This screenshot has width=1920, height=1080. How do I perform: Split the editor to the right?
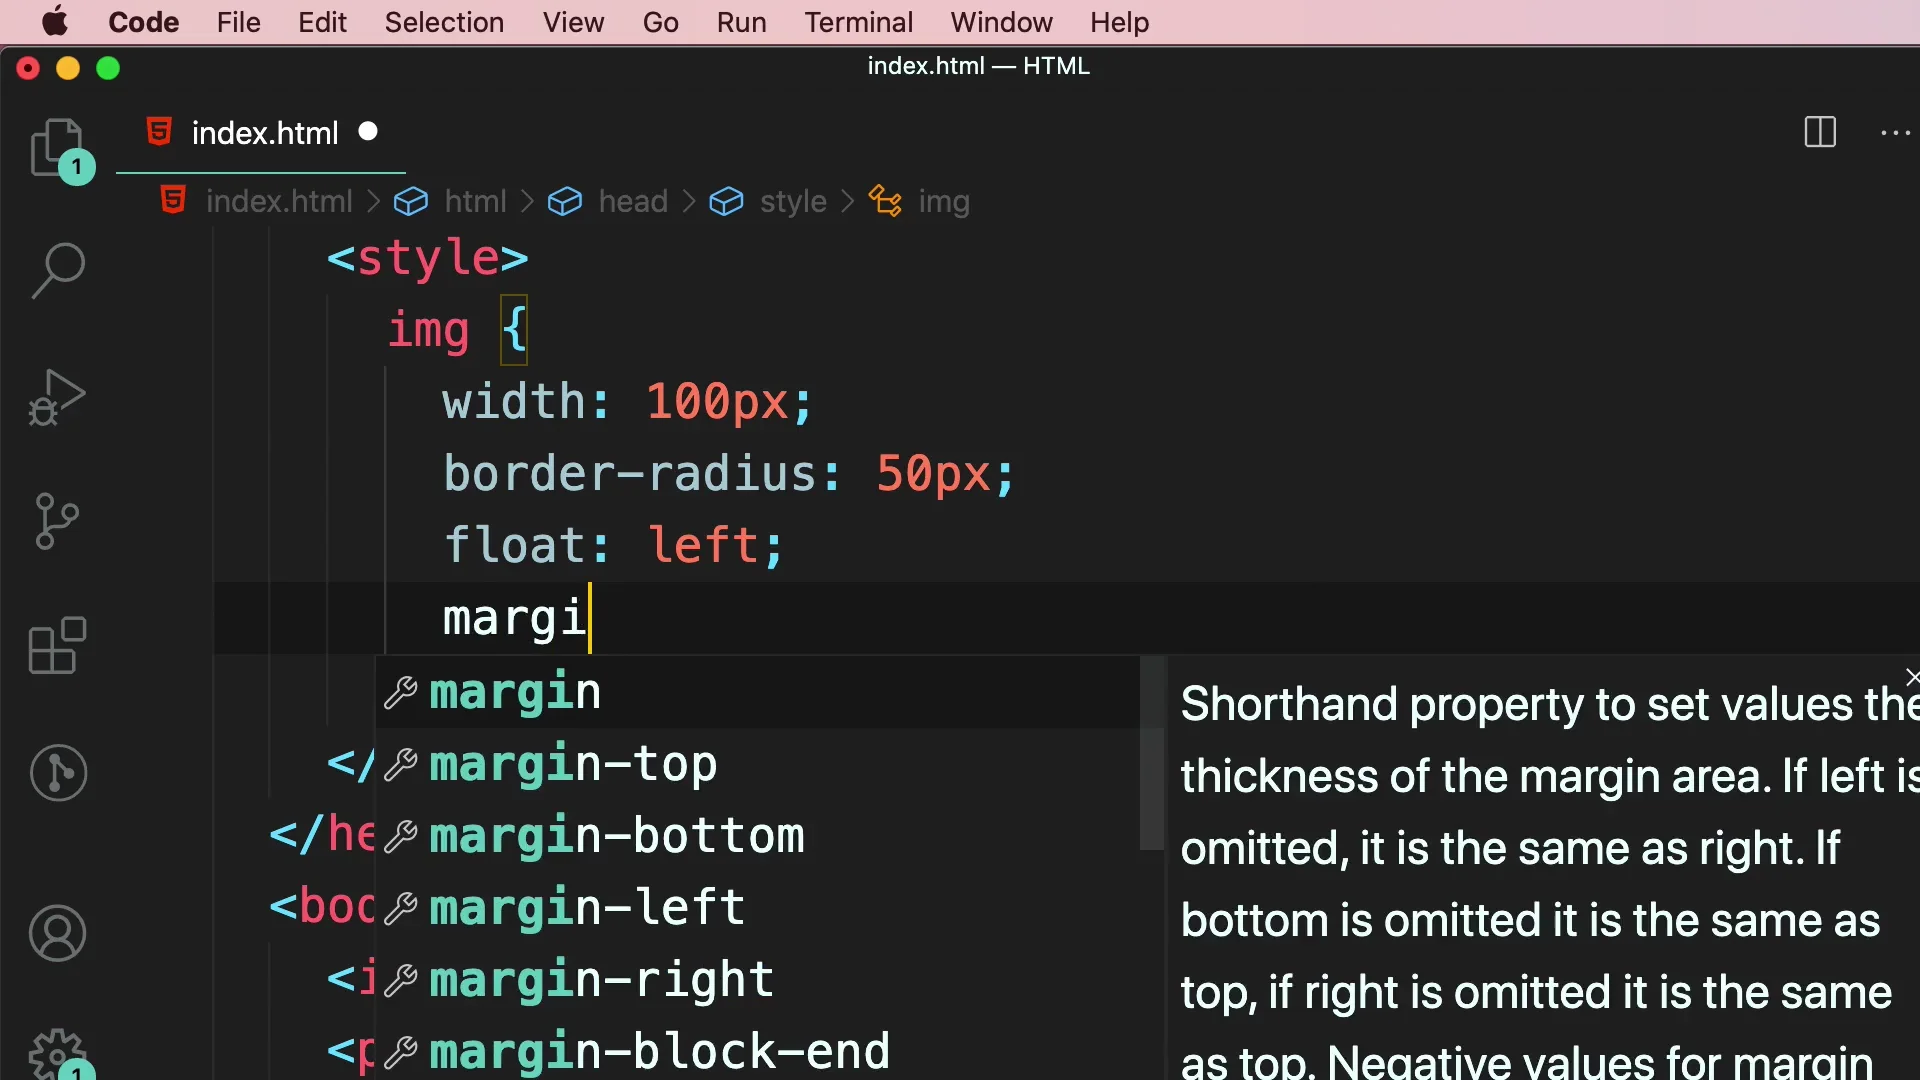coord(1820,132)
